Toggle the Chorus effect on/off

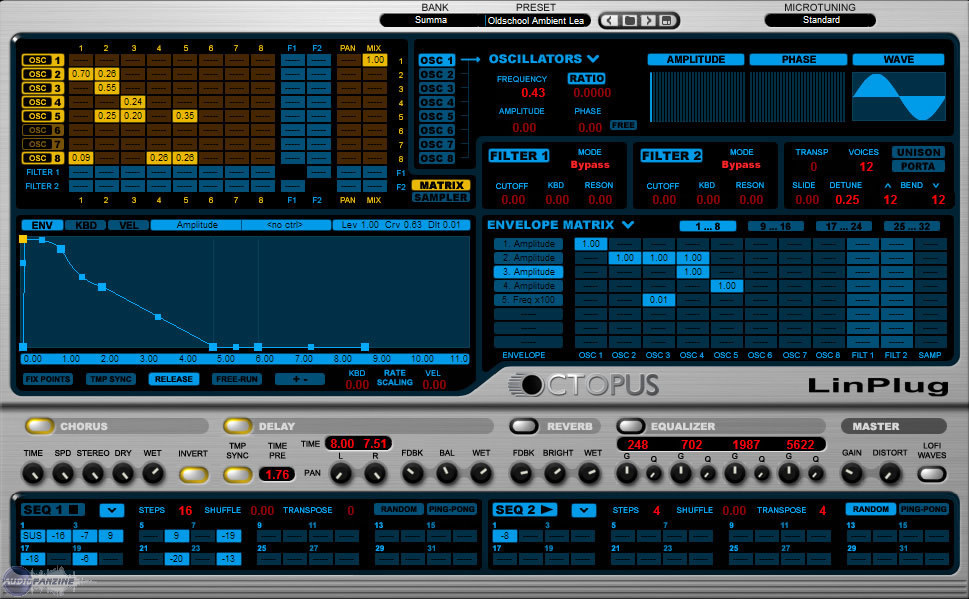coord(40,427)
